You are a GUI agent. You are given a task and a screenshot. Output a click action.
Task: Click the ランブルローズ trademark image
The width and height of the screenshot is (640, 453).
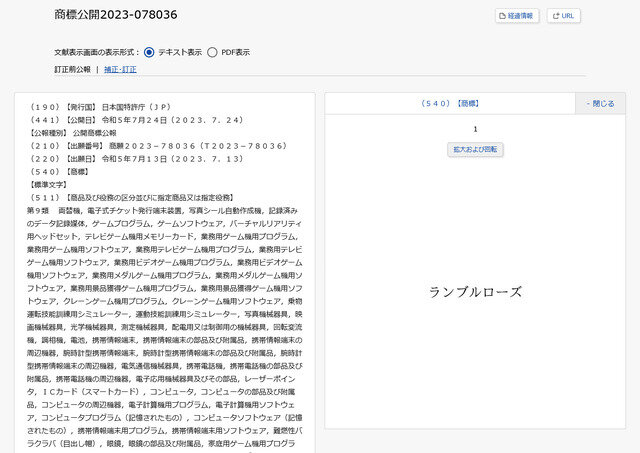[x=475, y=292]
